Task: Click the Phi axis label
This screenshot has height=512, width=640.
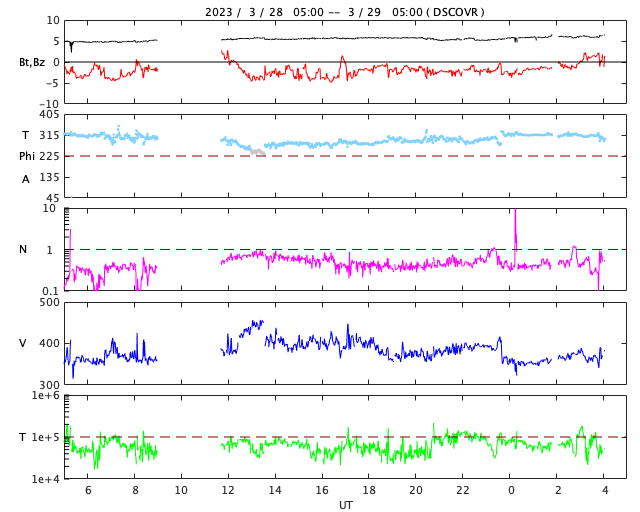Action: tap(28, 156)
